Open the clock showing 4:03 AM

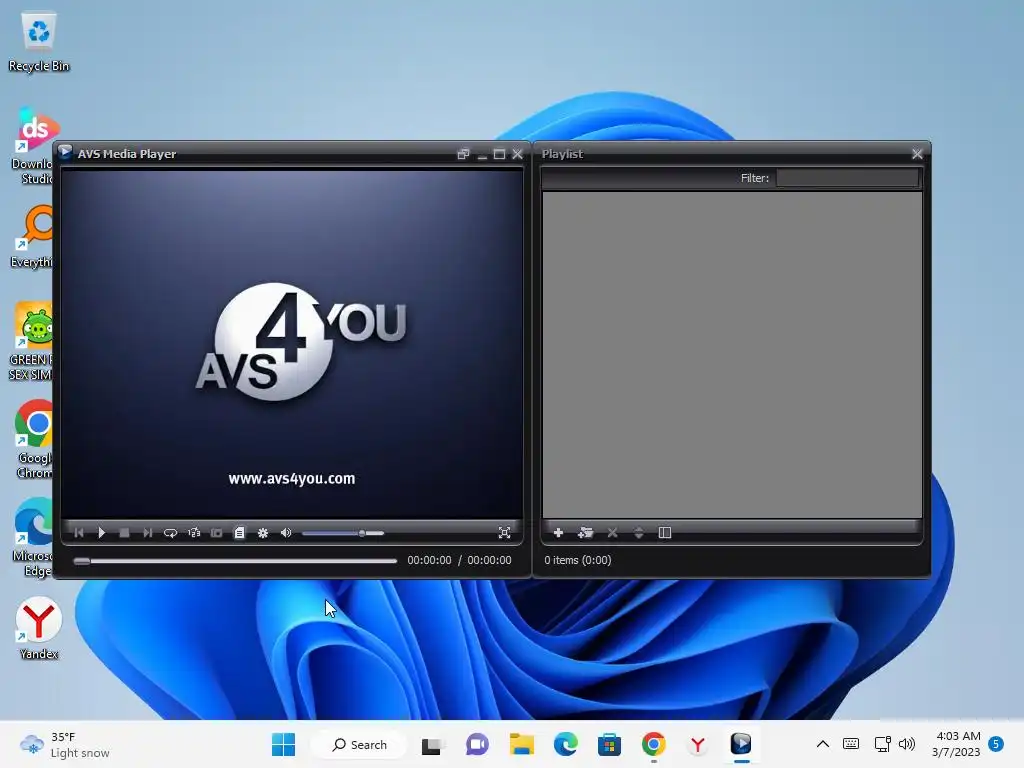click(x=956, y=744)
